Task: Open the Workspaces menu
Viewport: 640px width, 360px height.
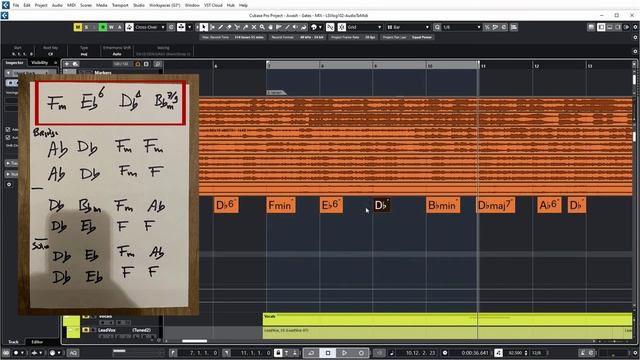Action: [164, 5]
